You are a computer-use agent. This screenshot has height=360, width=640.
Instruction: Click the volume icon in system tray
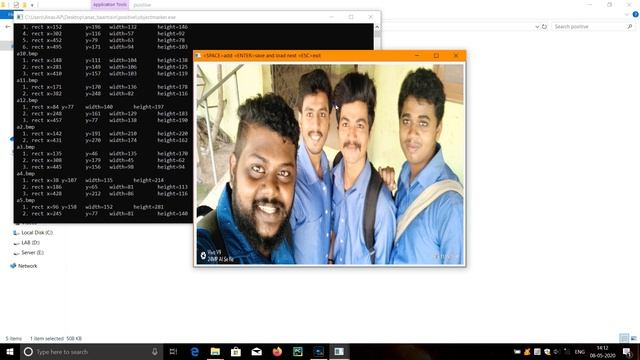pyautogui.click(x=557, y=351)
